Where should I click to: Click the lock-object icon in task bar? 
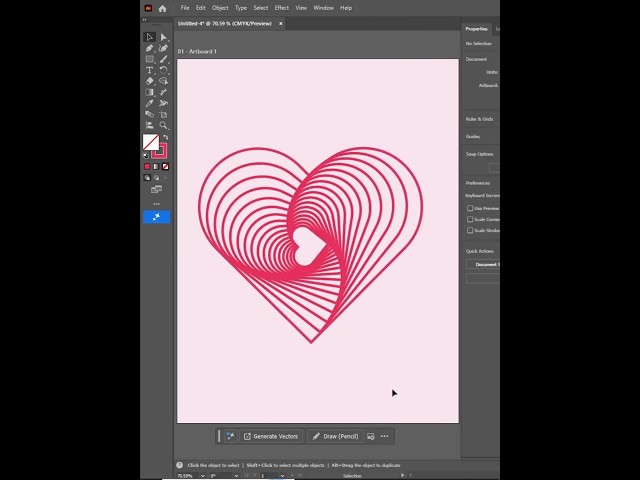pyautogui.click(x=371, y=436)
